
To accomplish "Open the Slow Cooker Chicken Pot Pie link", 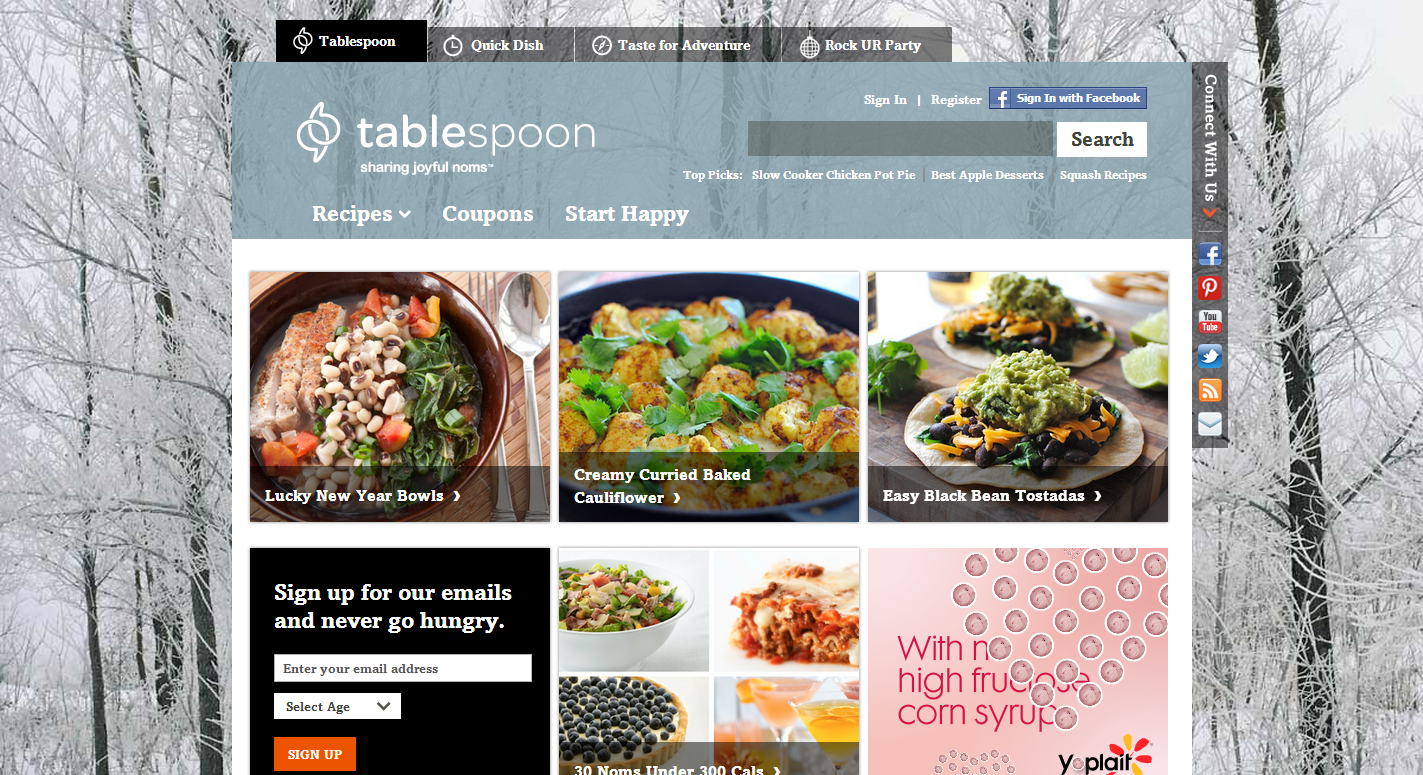I will pos(833,175).
